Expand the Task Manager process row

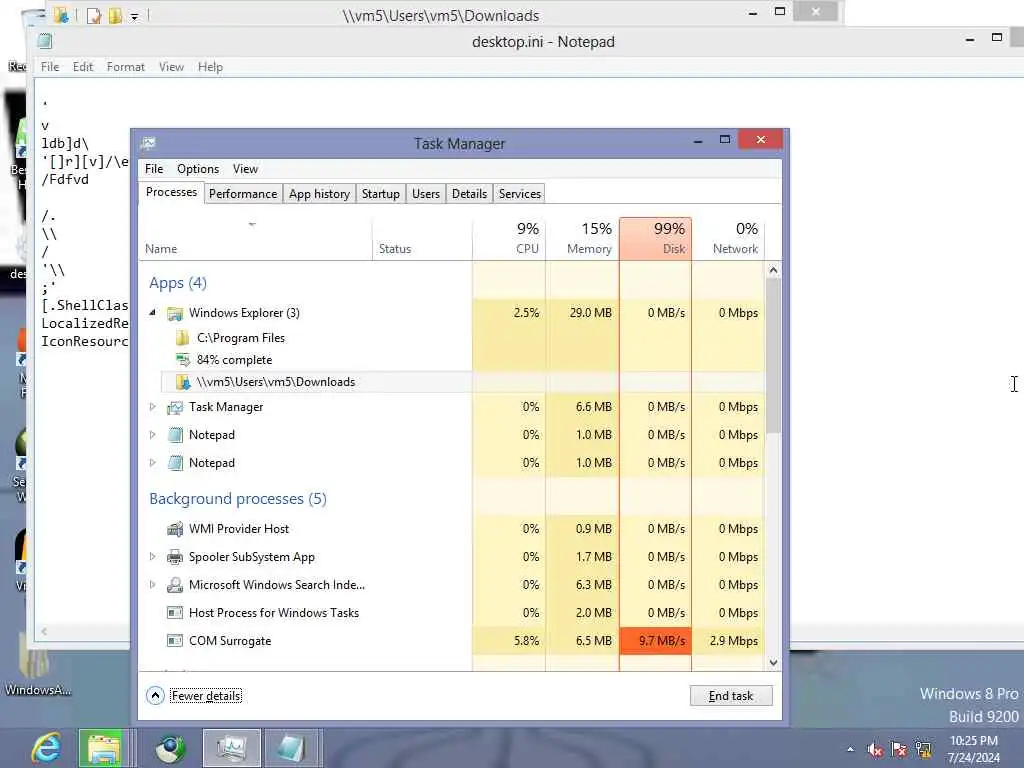(152, 407)
